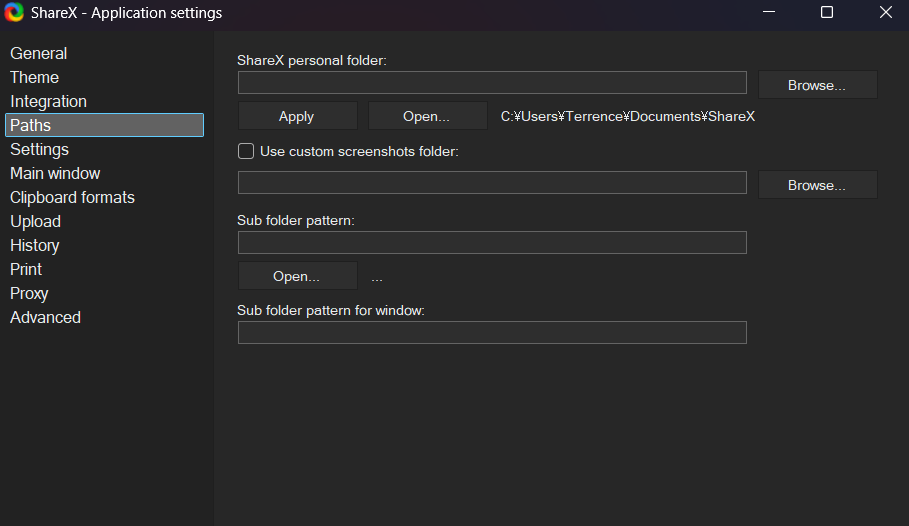Screen dimensions: 909x526
Task: Select the Print section
Action: [x=26, y=269]
